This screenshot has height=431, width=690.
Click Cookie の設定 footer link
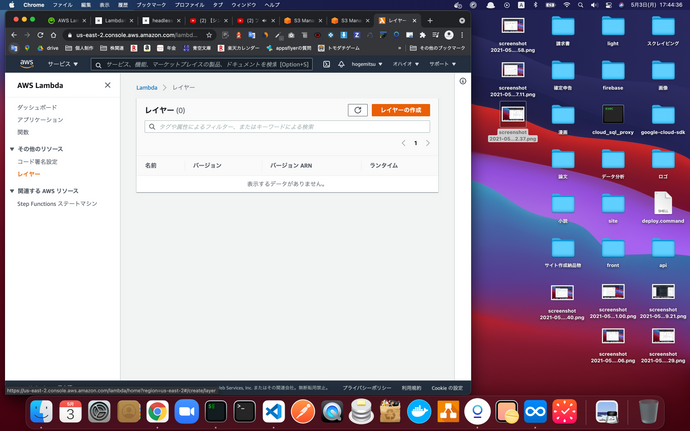447,388
